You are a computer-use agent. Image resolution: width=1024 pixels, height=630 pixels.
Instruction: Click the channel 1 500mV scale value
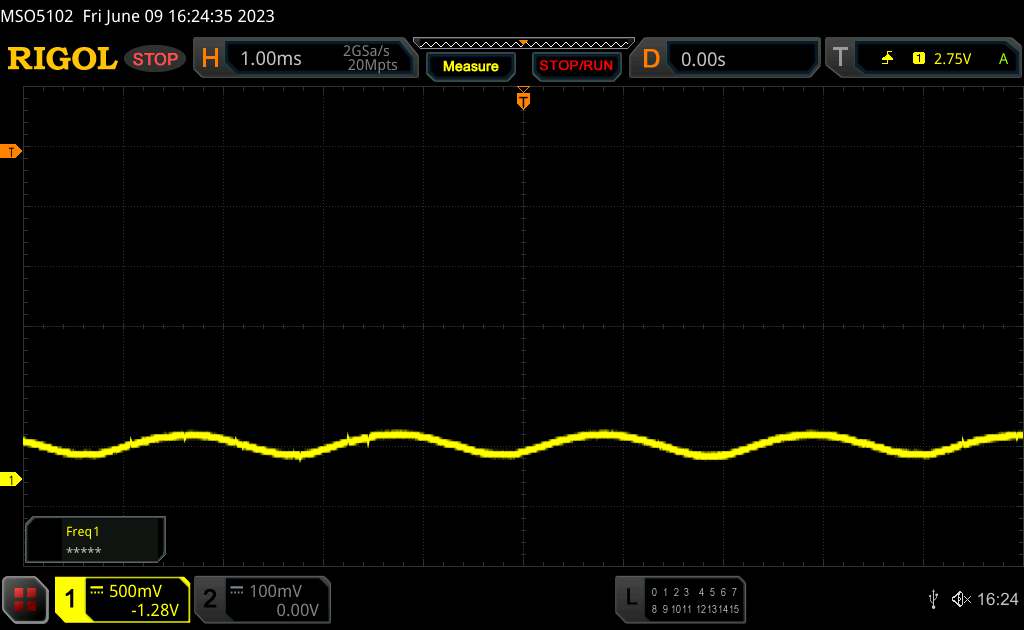coord(135,591)
